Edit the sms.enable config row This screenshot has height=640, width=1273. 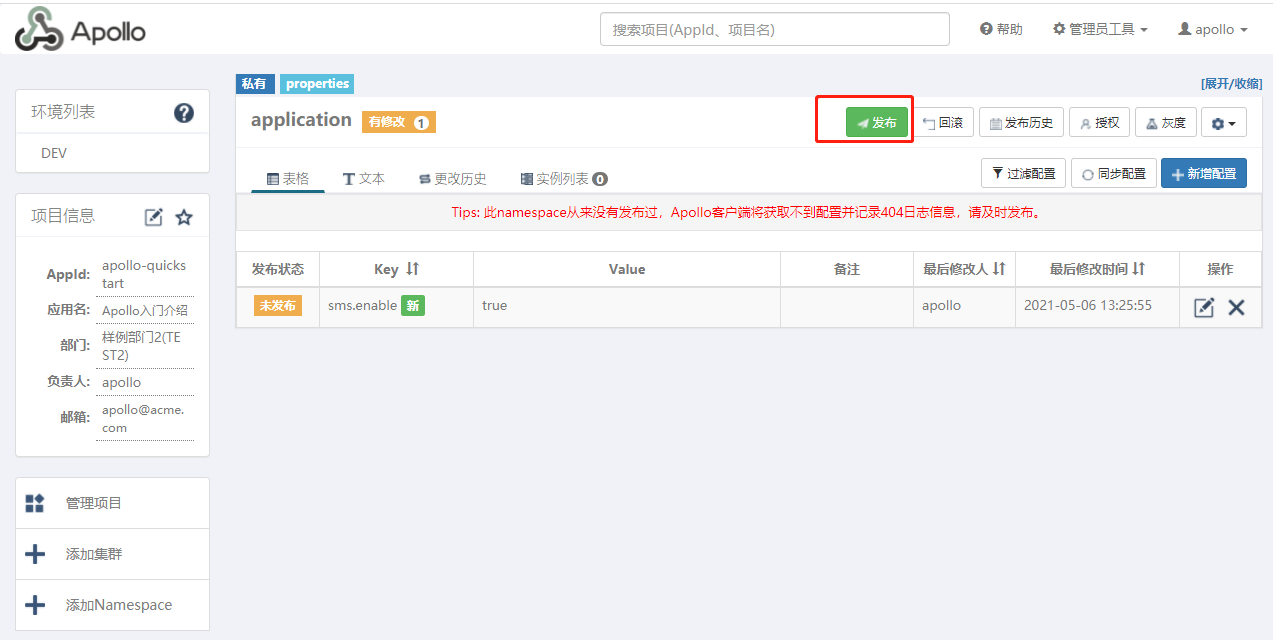click(x=1204, y=307)
